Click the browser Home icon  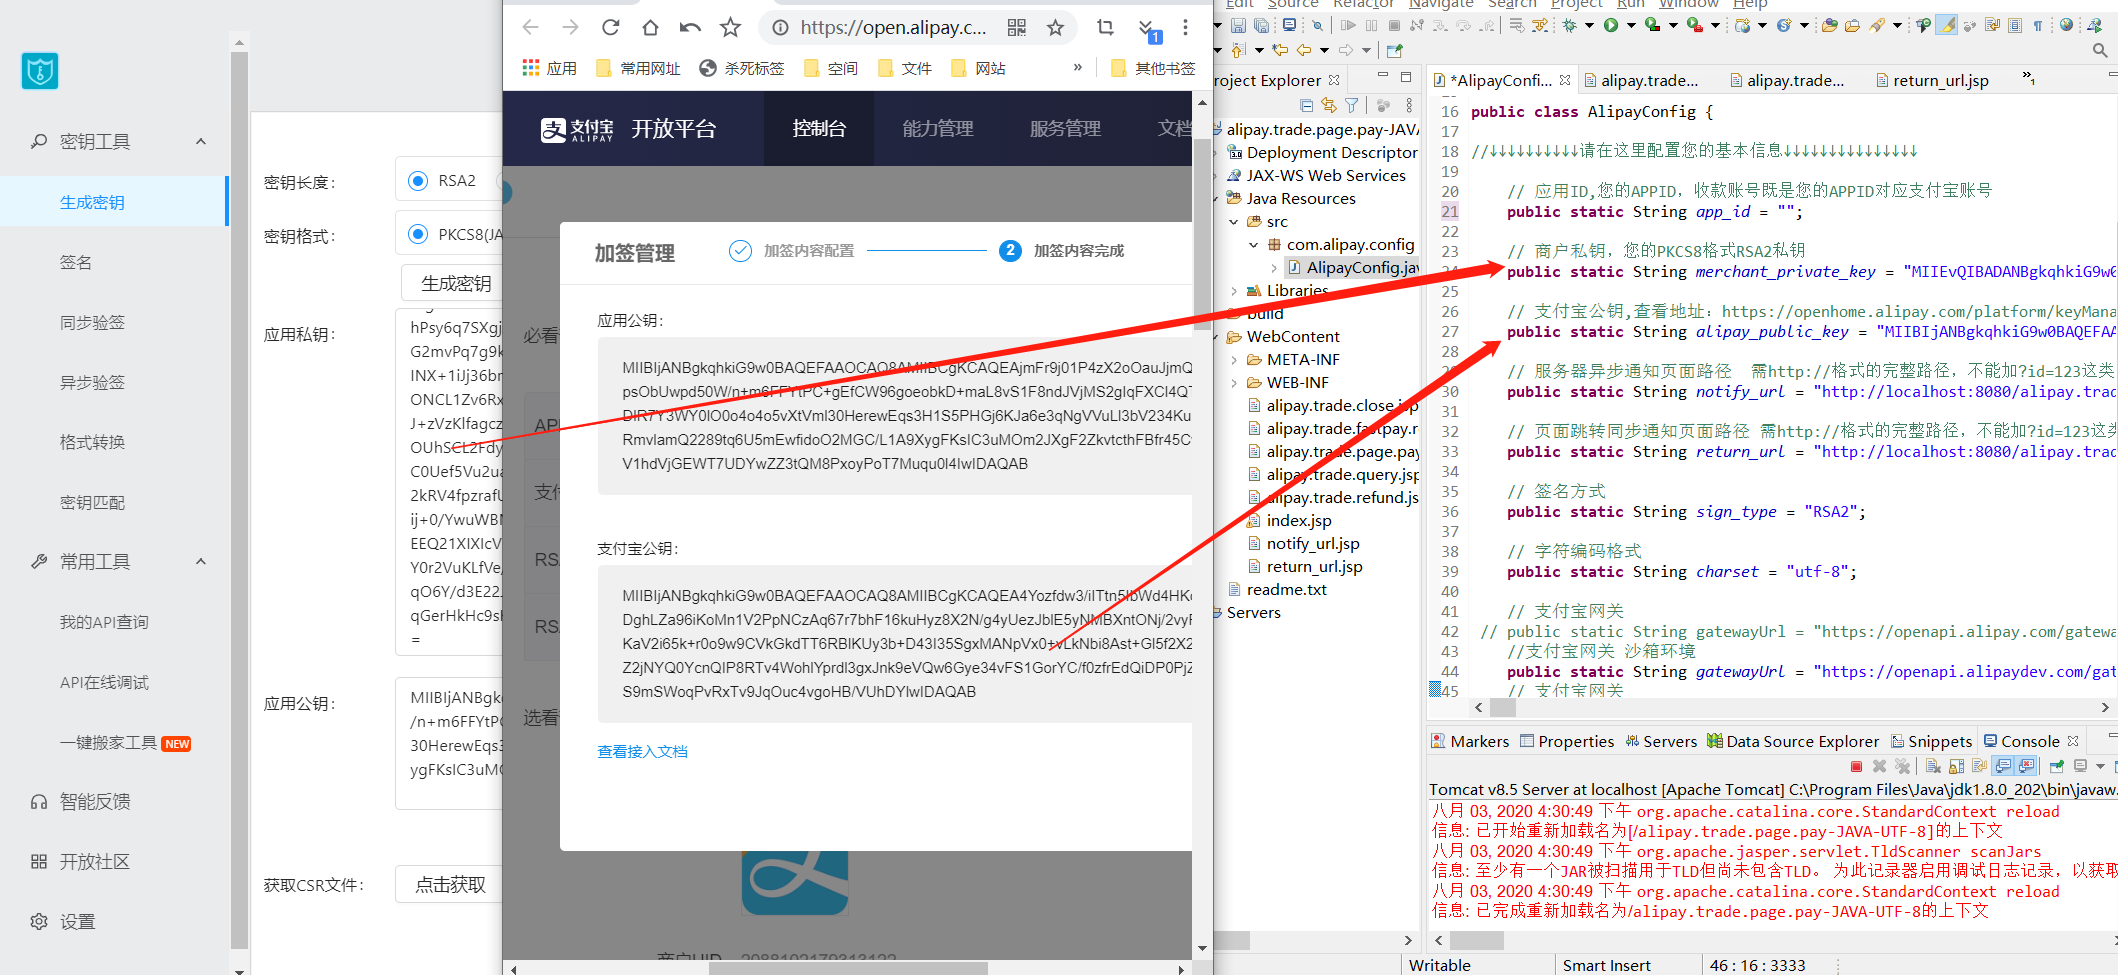point(650,27)
